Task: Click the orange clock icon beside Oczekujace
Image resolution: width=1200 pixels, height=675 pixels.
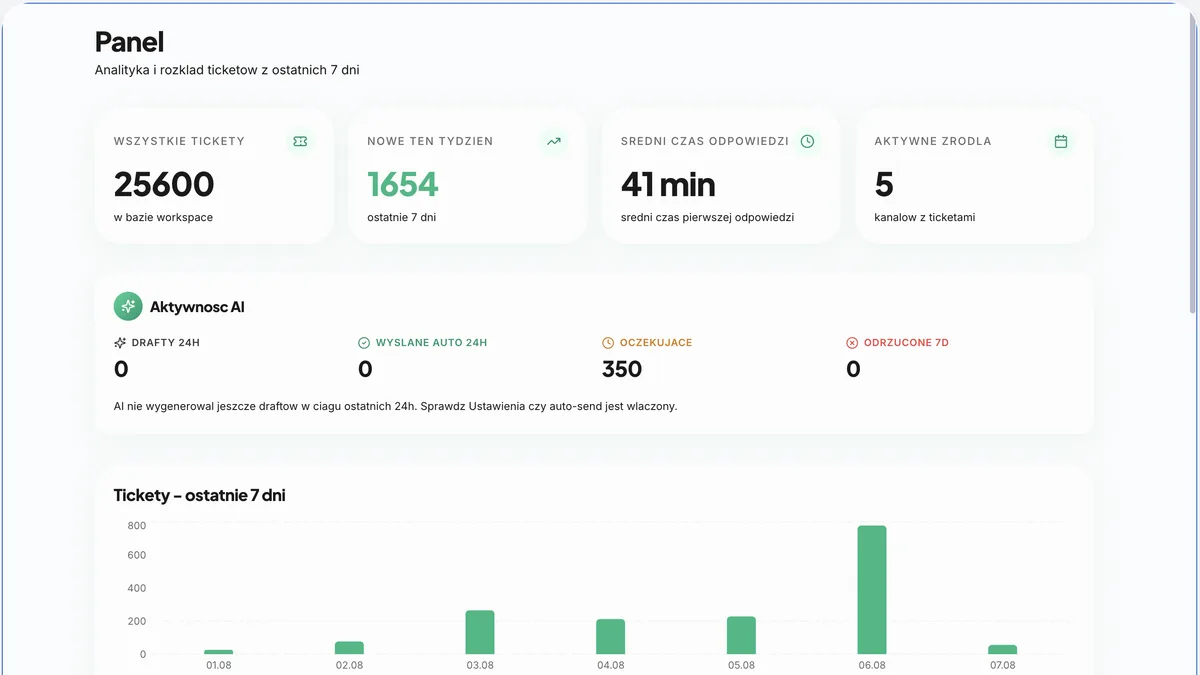Action: pos(608,343)
